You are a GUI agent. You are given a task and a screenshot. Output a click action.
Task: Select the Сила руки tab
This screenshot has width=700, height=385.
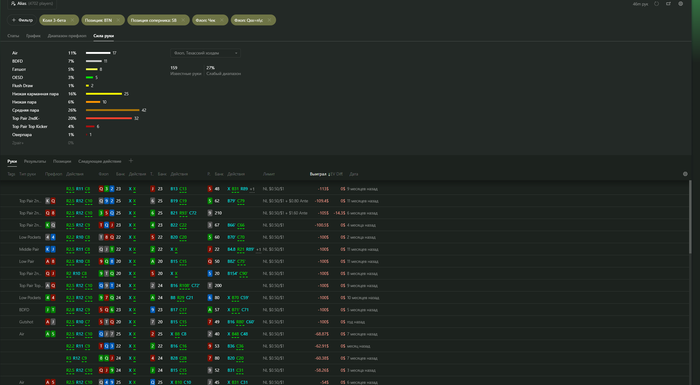[x=104, y=36]
